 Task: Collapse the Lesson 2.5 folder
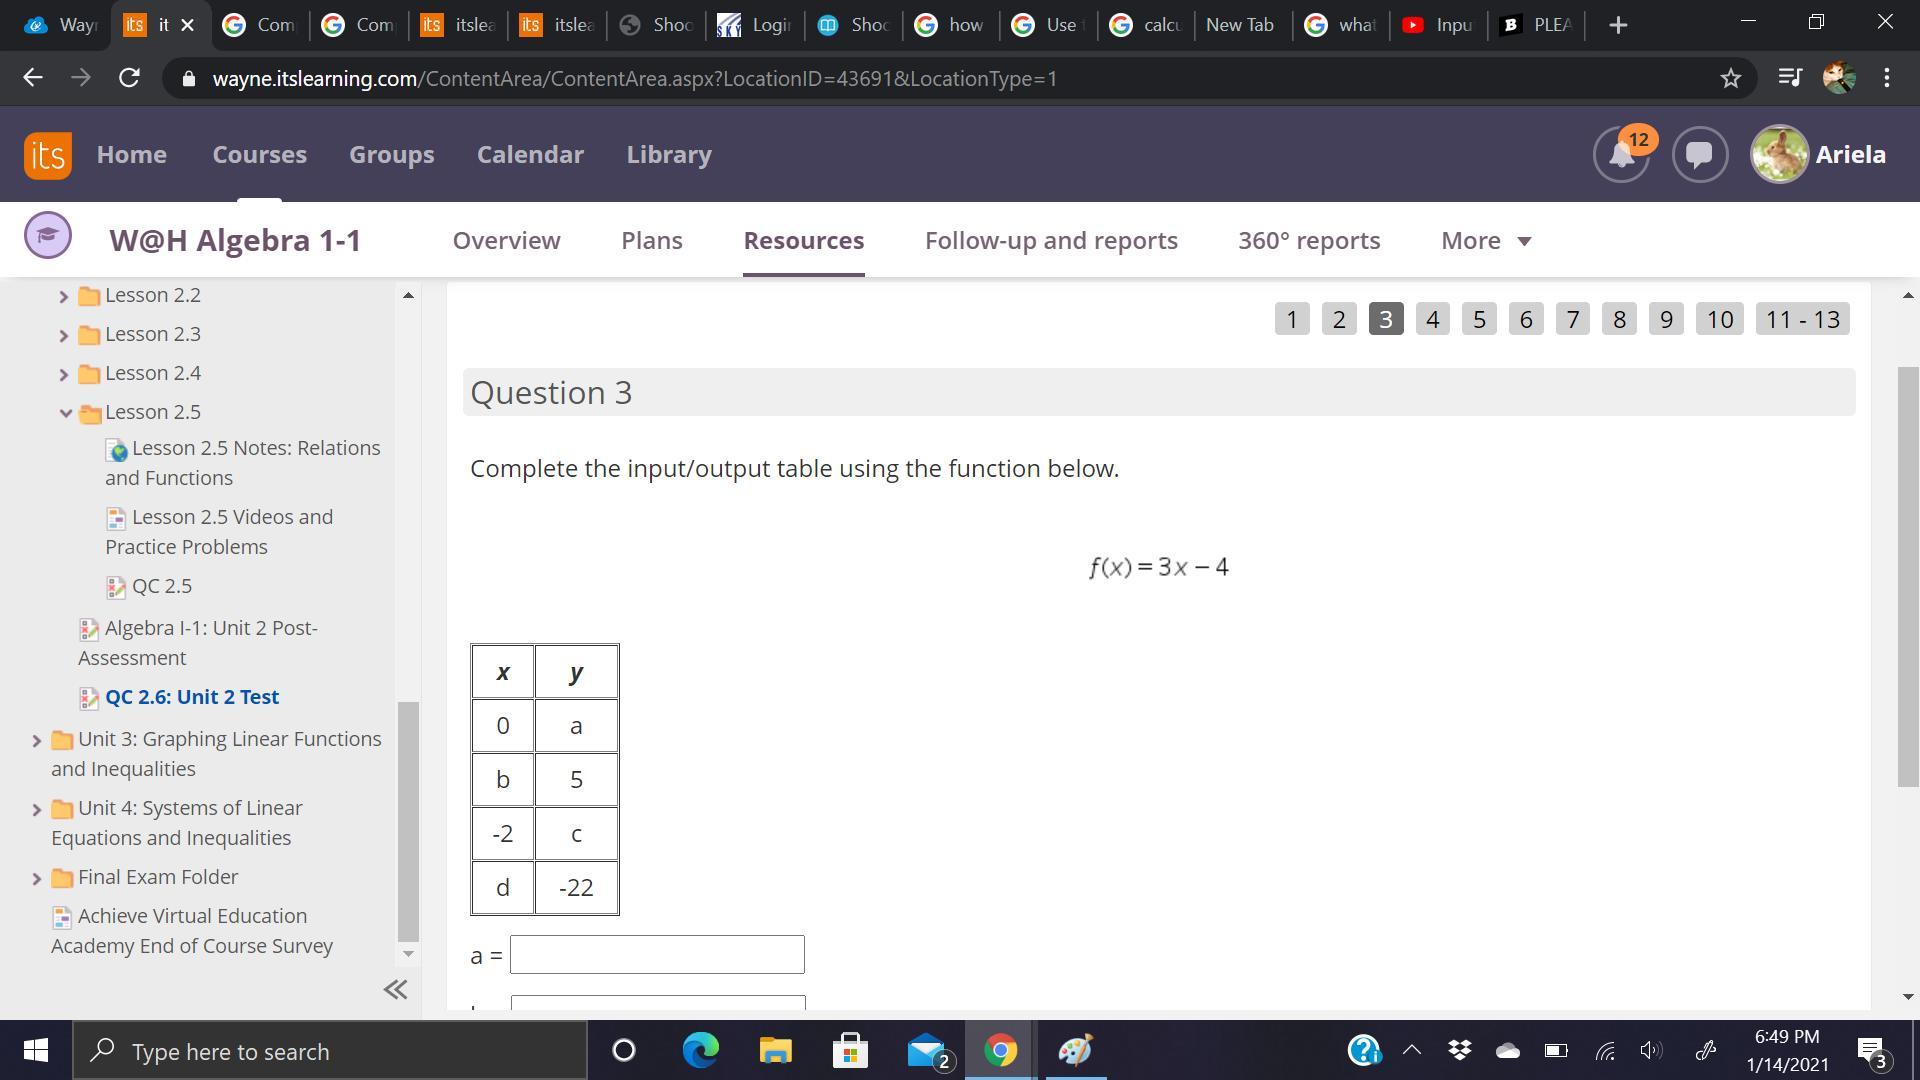65,413
